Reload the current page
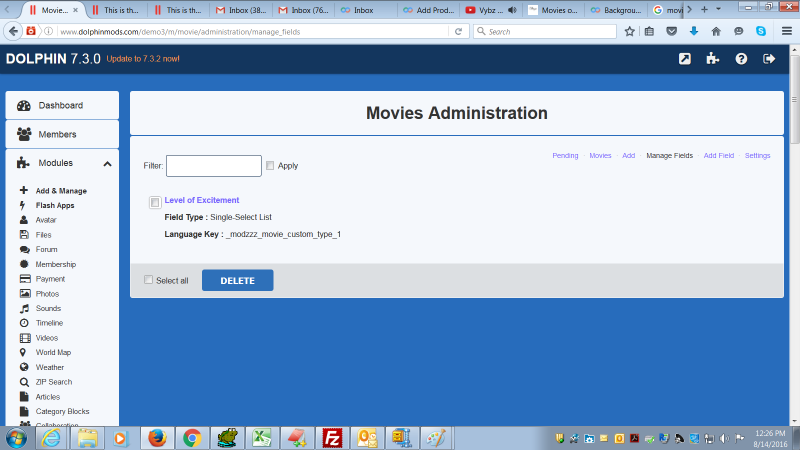This screenshot has width=800, height=450. pos(458,31)
